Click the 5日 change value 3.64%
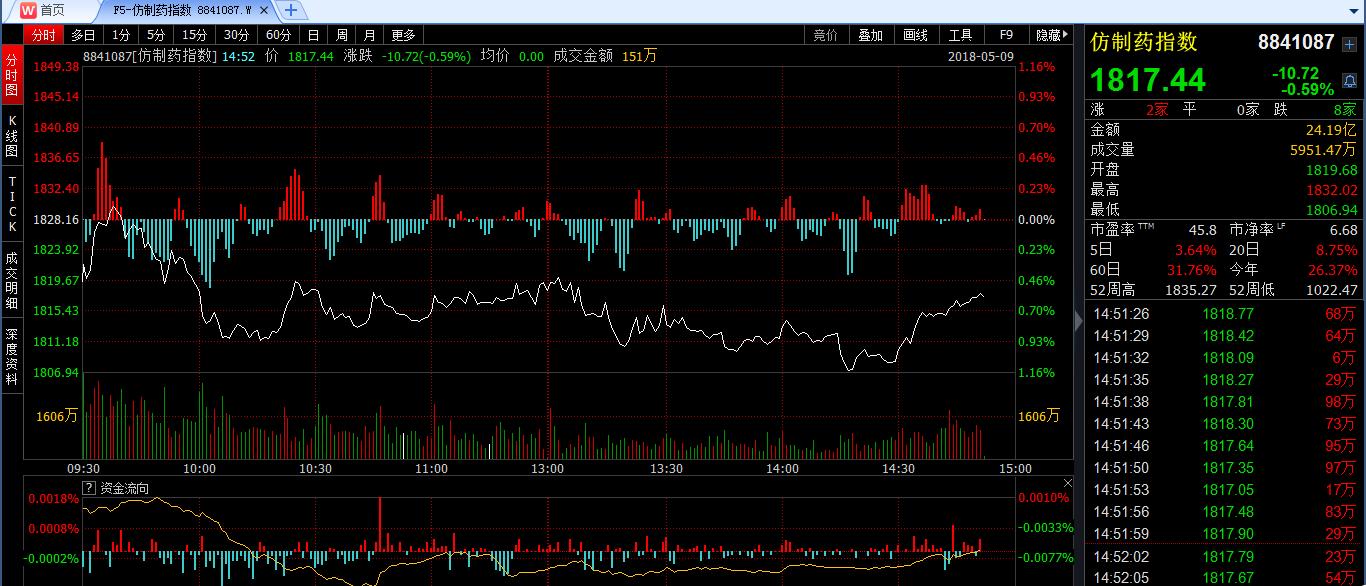Image resolution: width=1366 pixels, height=586 pixels. 1195,250
